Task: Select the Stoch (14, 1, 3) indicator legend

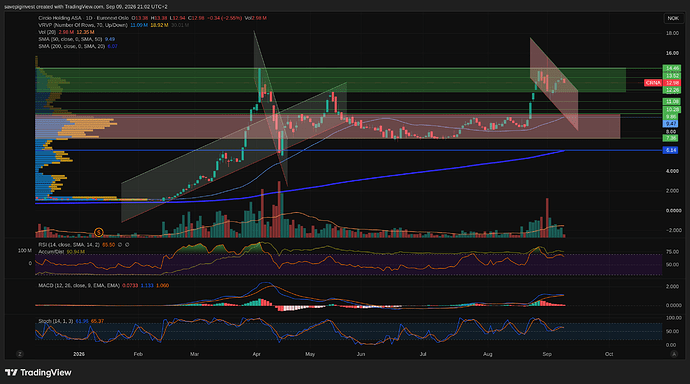Action: coord(55,321)
